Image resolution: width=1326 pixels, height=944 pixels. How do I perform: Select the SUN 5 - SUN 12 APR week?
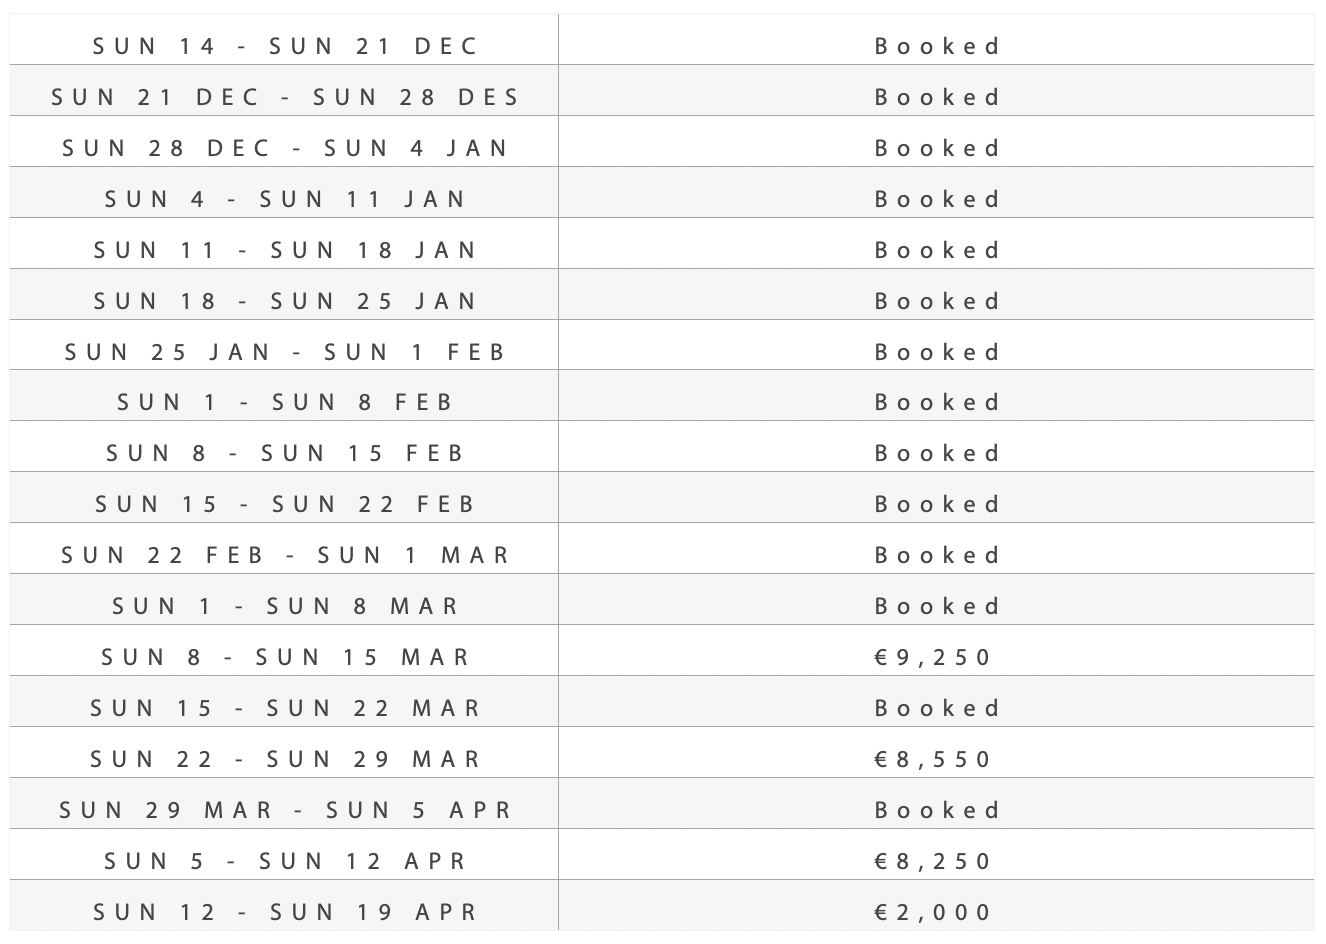click(x=286, y=861)
